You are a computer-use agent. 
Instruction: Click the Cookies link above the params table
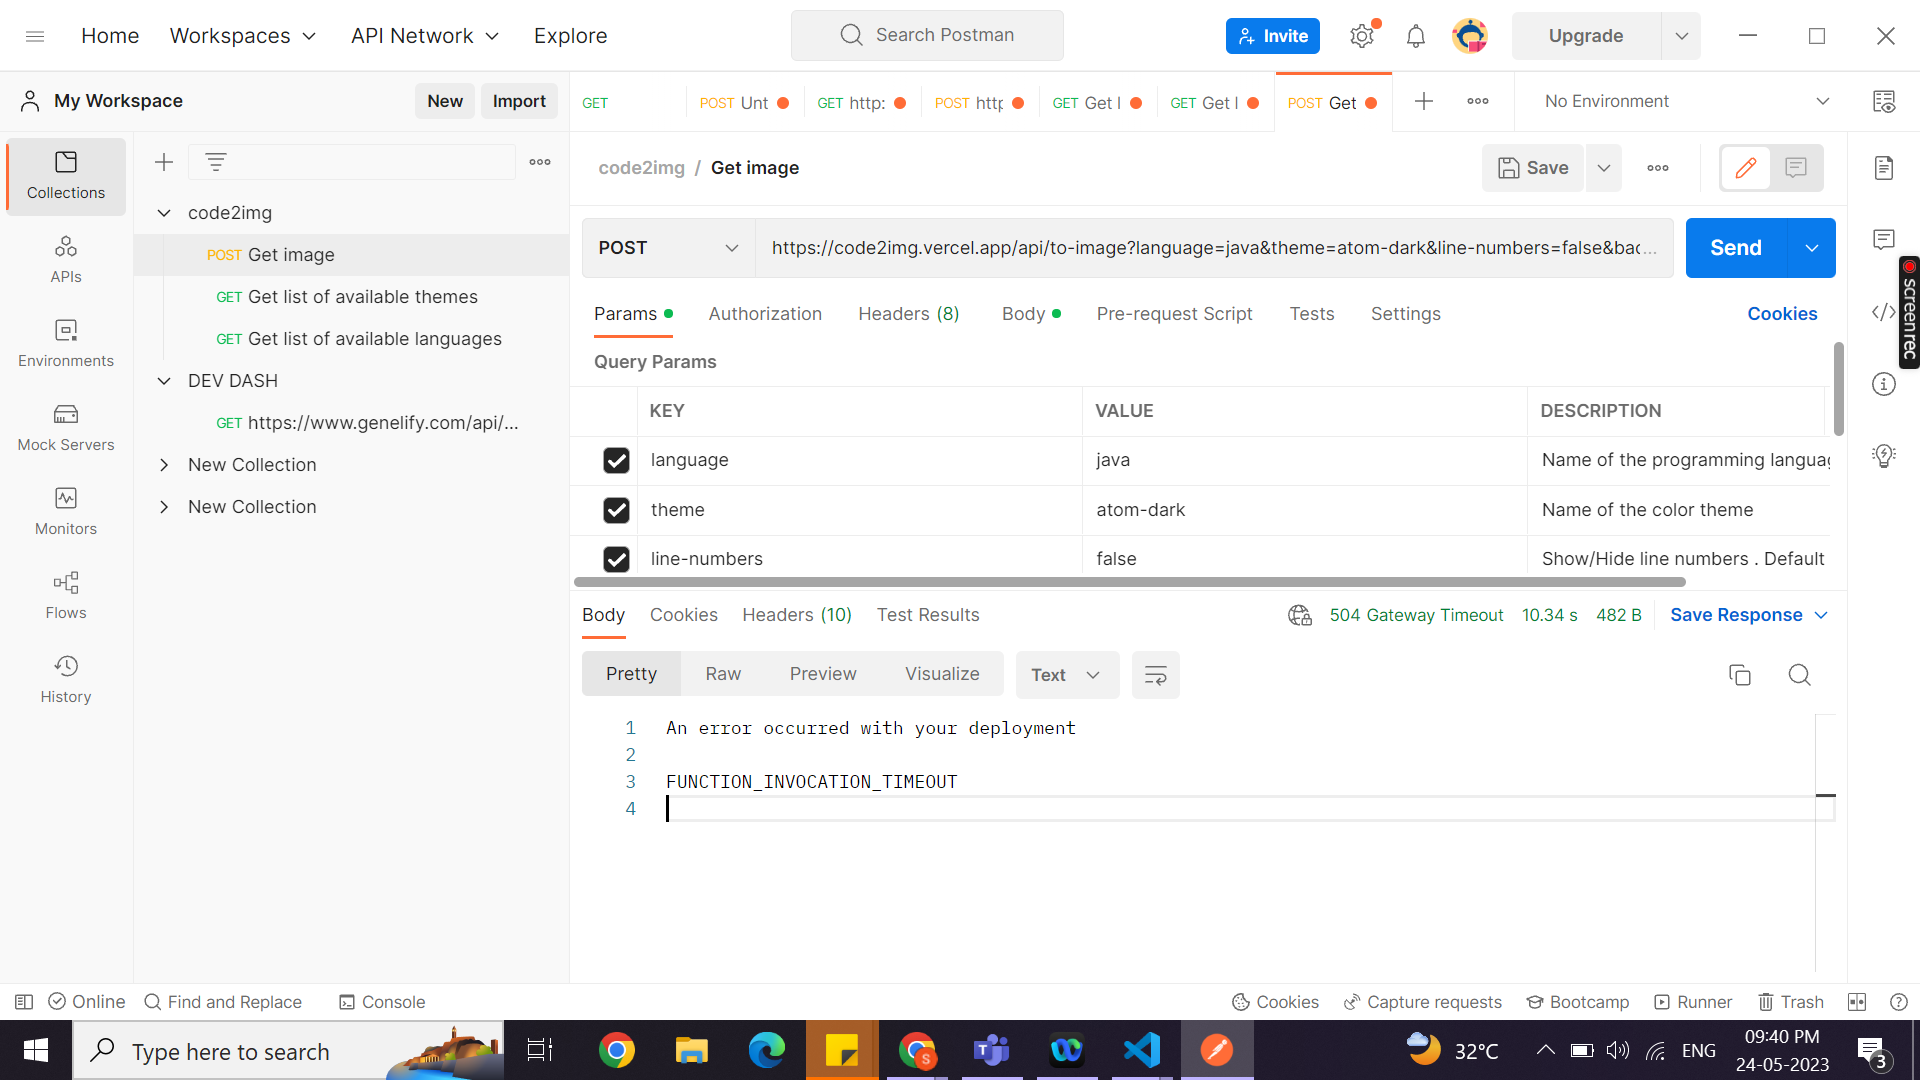1782,313
